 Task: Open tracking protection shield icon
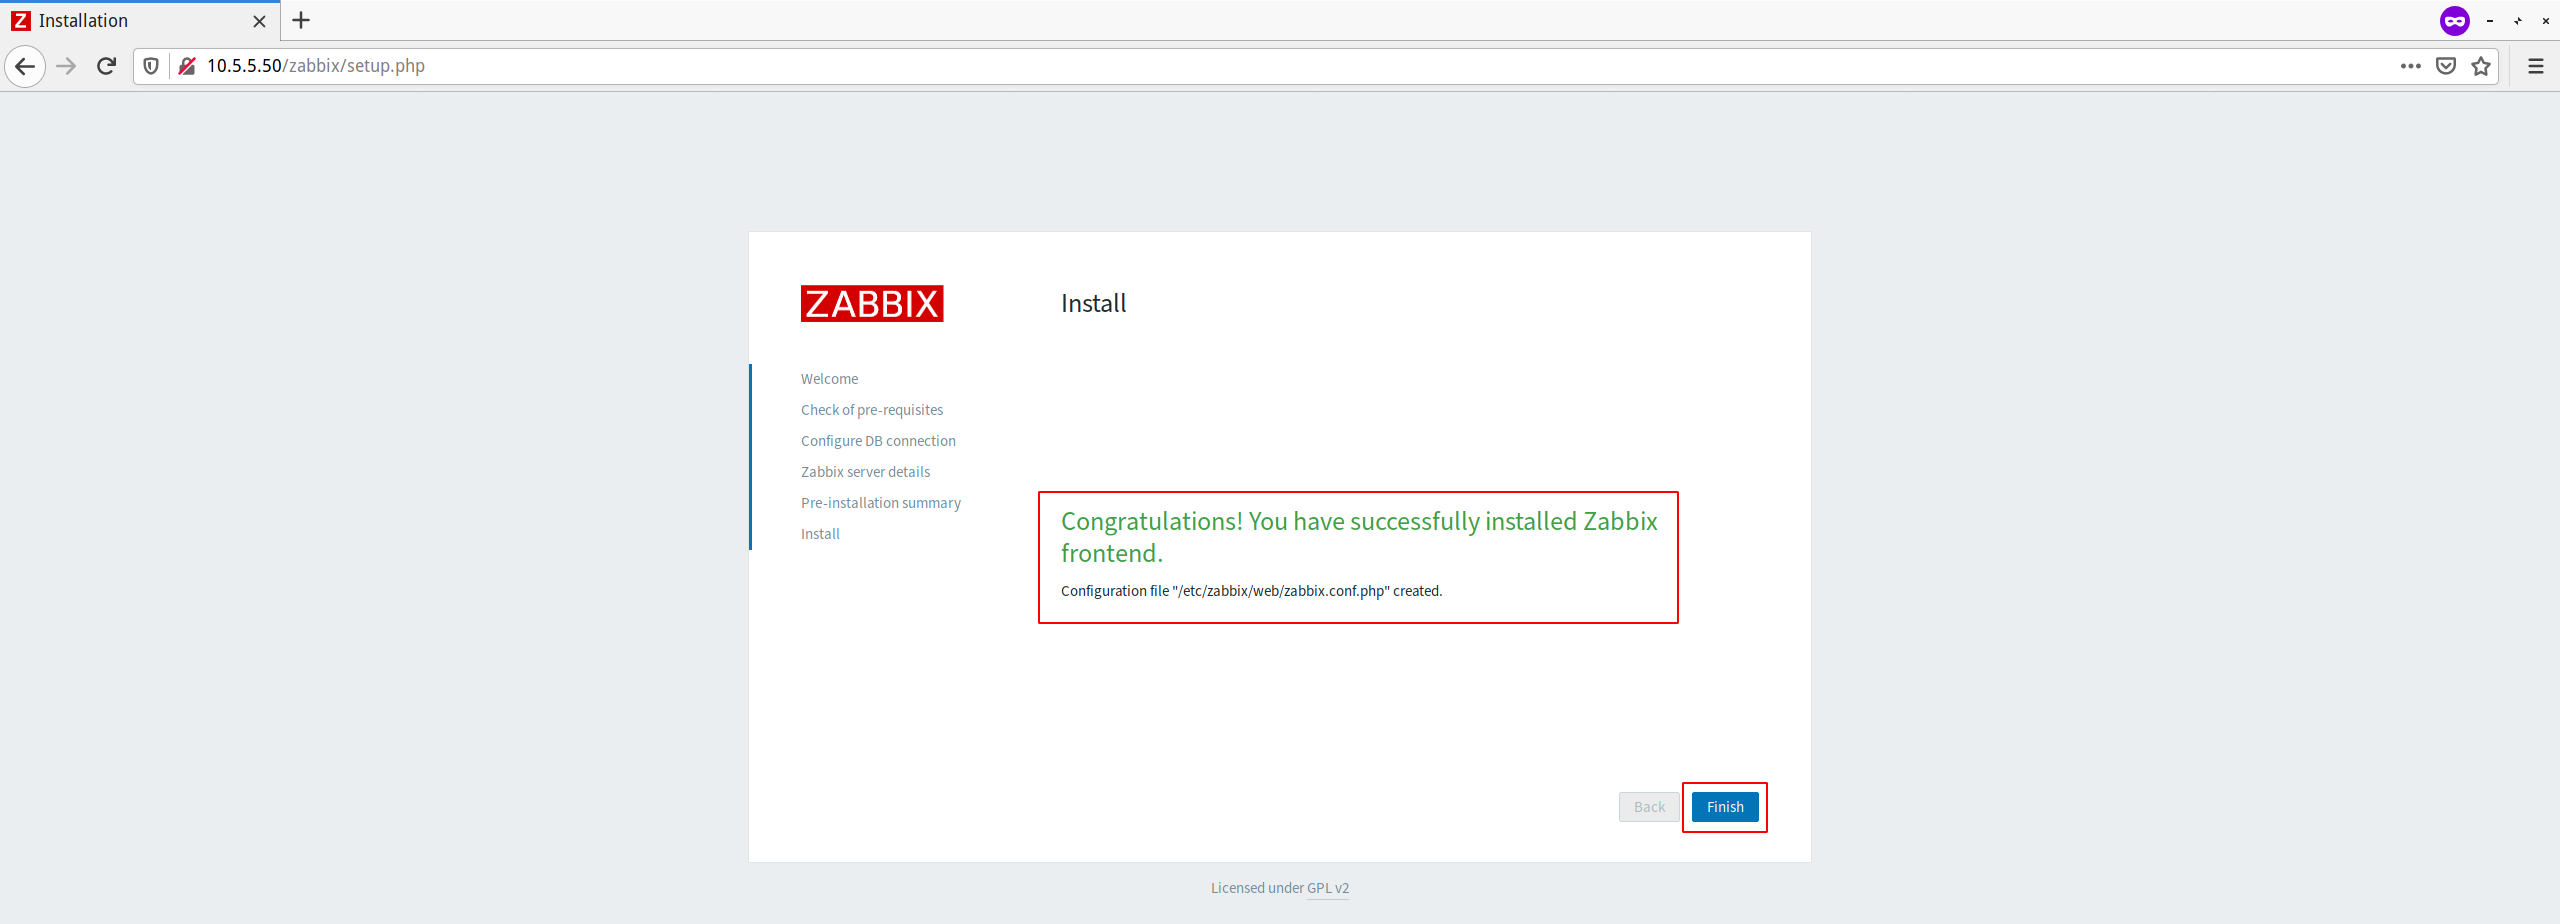point(151,66)
